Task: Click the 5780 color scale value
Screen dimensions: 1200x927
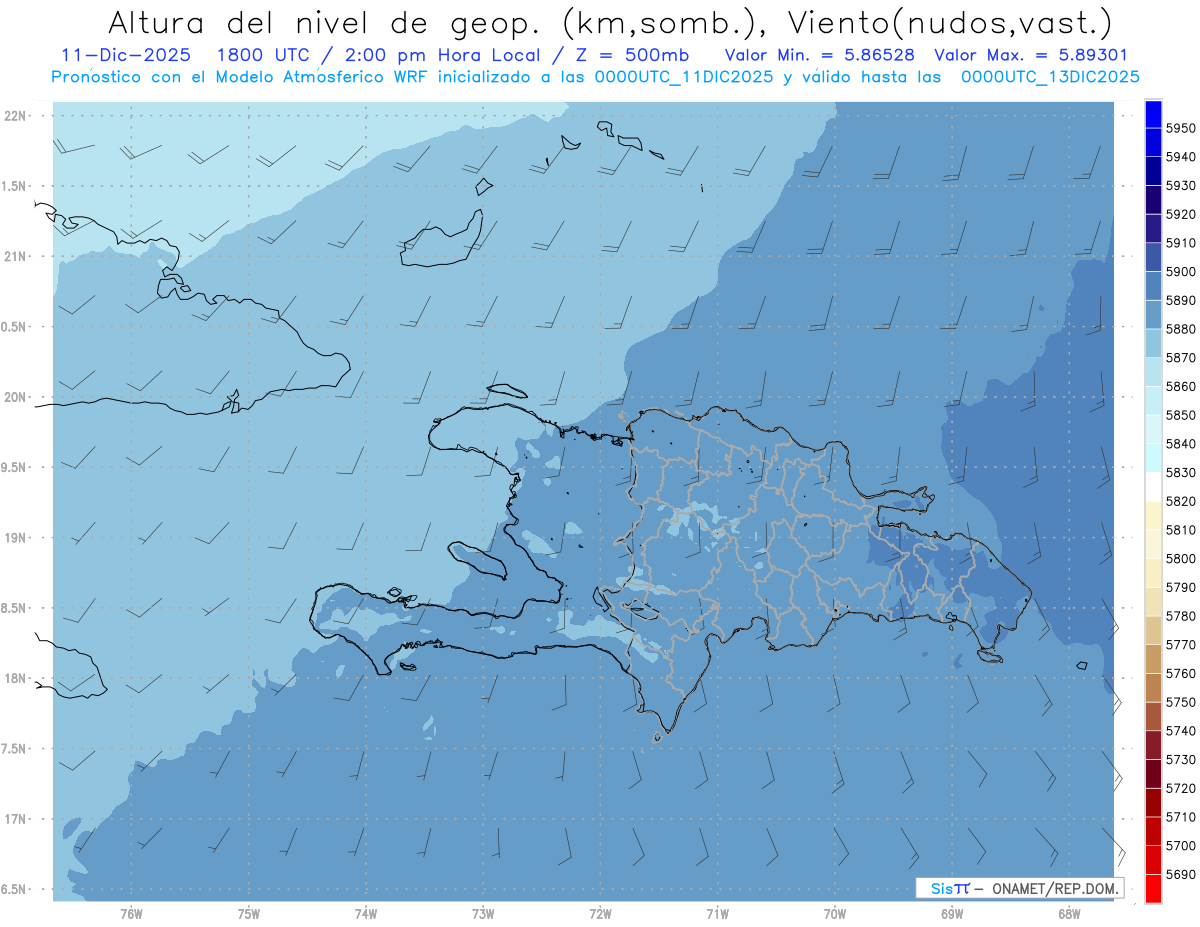Action: pyautogui.click(x=1181, y=616)
